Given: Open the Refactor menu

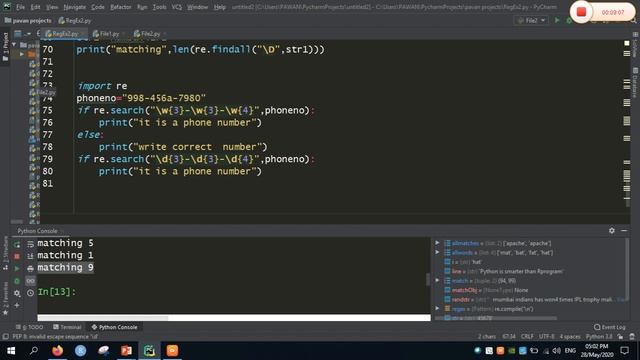Looking at the screenshot, I should tap(121, 7).
